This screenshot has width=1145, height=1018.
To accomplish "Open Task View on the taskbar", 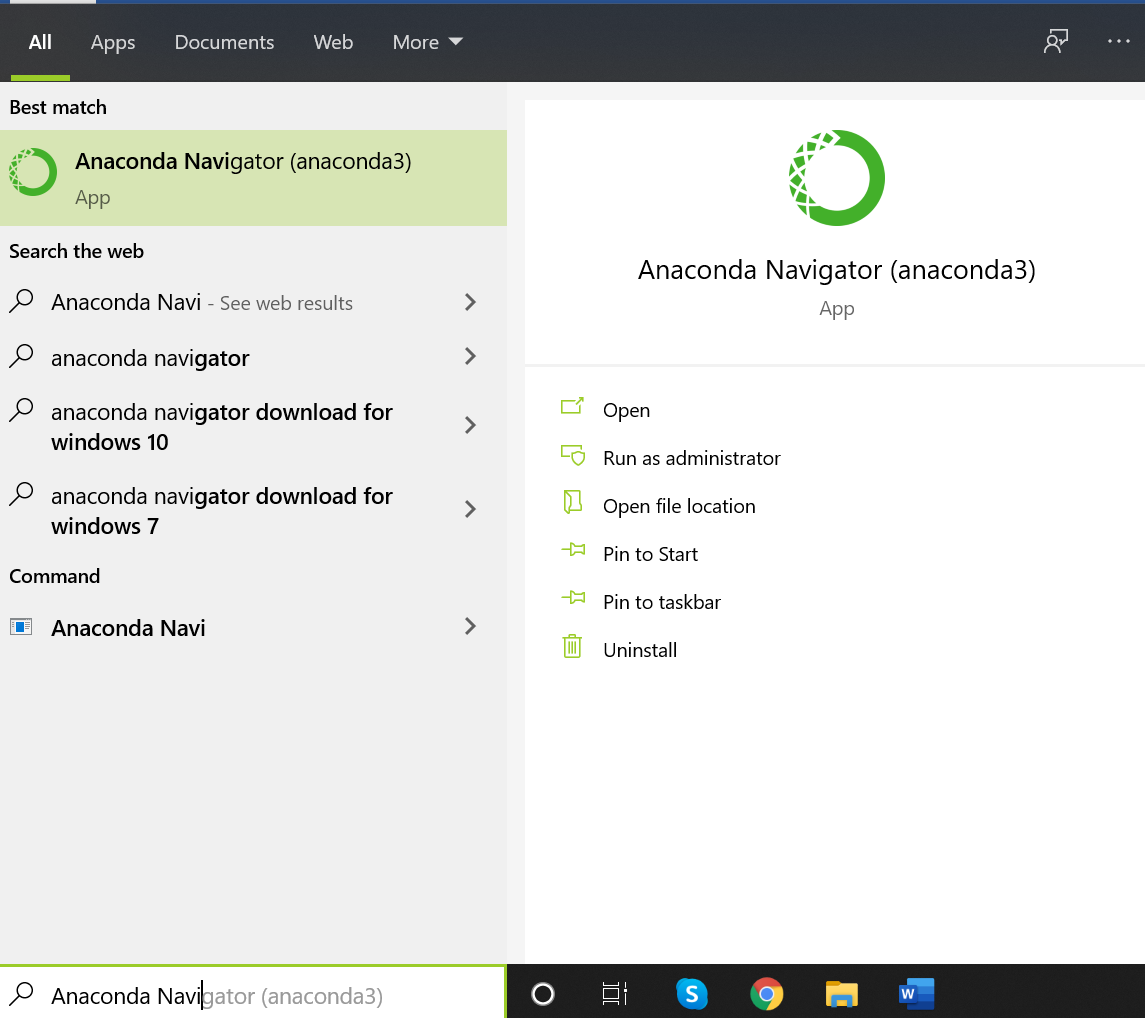I will pyautogui.click(x=615, y=993).
